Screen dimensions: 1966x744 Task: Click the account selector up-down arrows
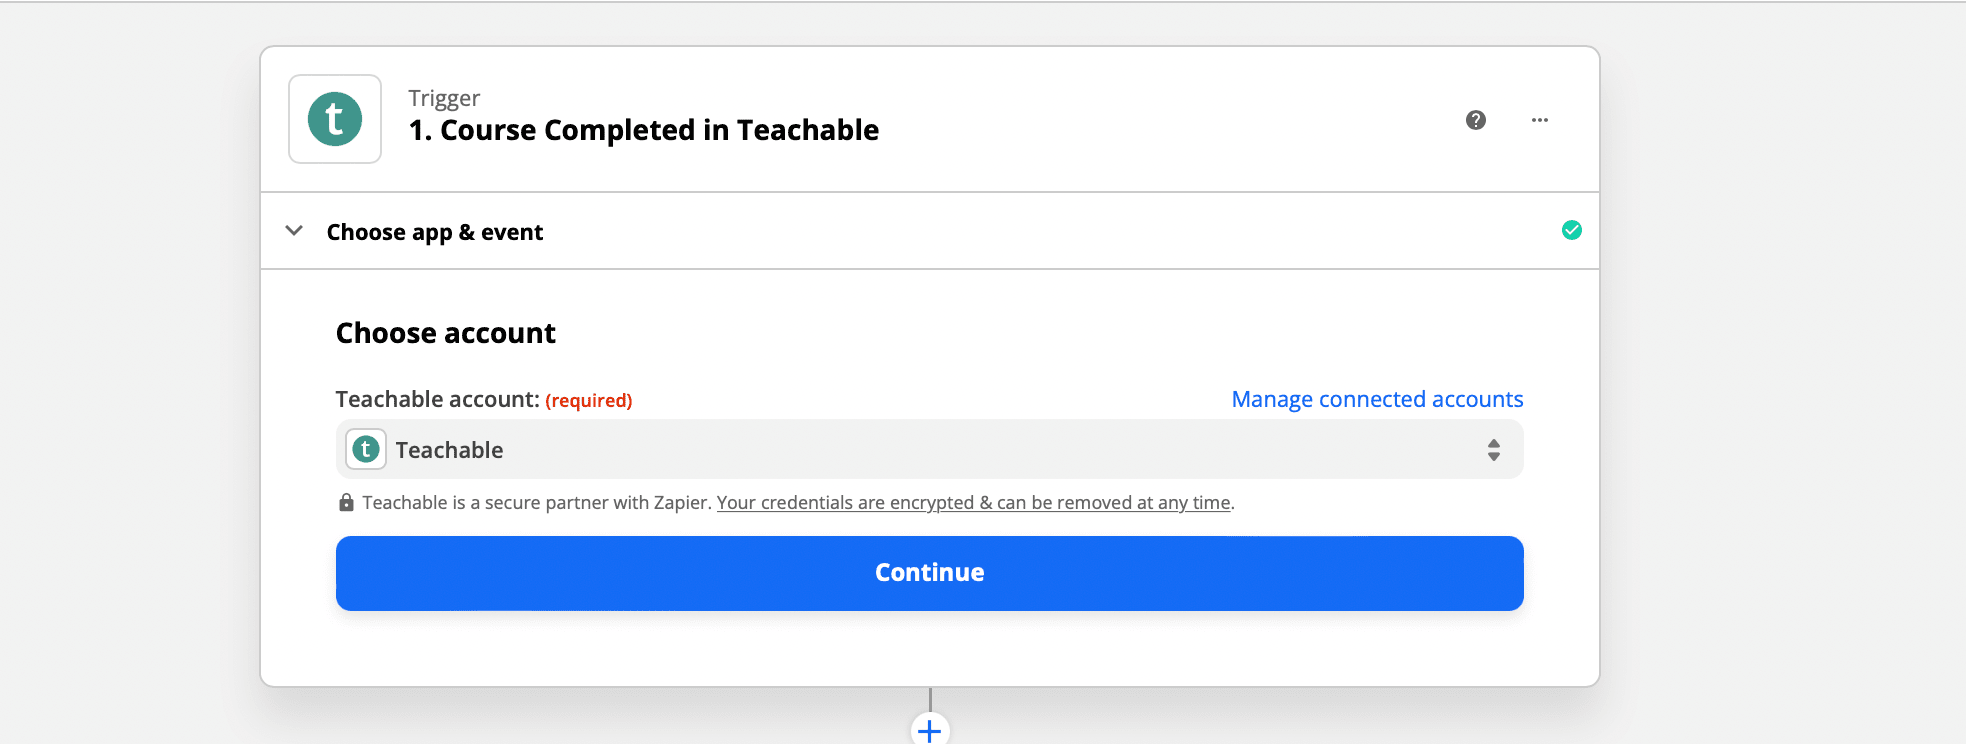(1493, 450)
